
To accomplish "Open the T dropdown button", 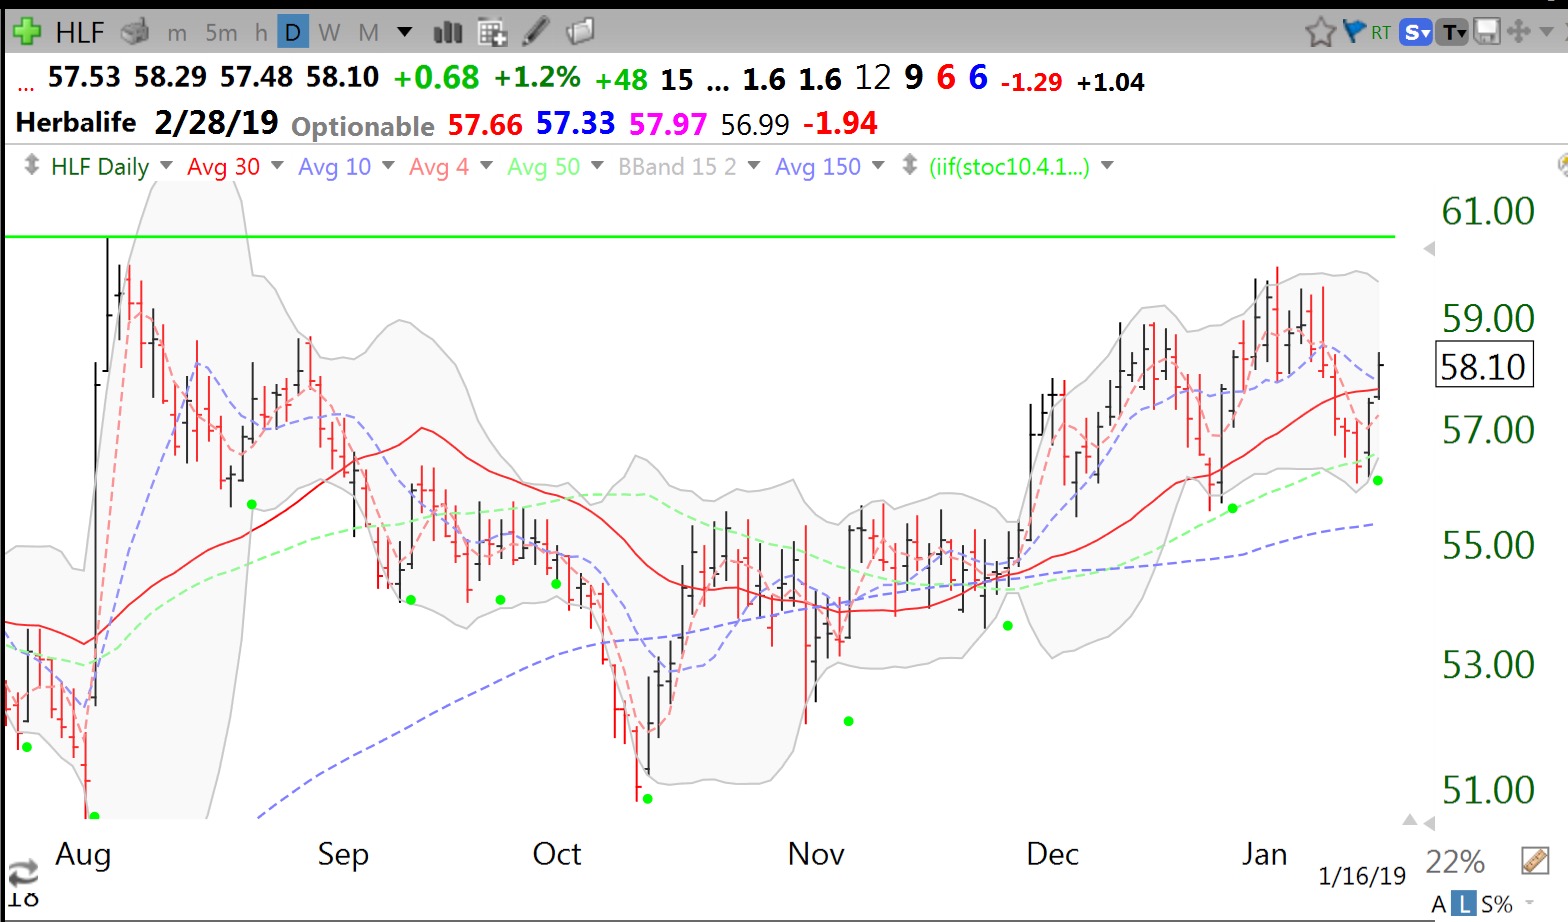I will [x=1453, y=33].
